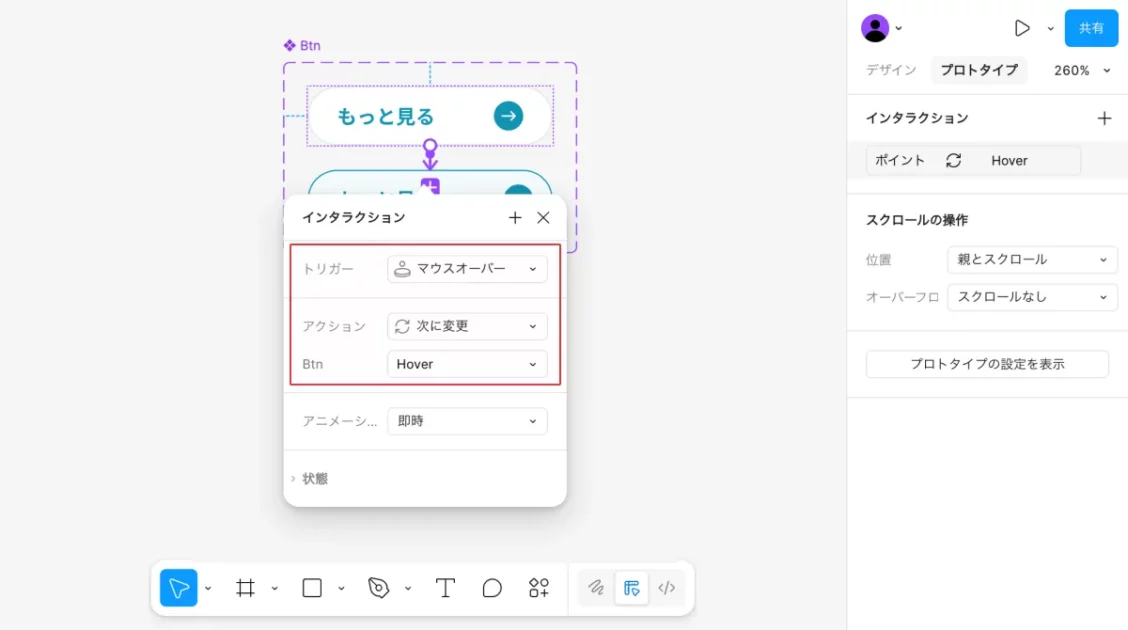Click the Present play icon

pos(1021,28)
